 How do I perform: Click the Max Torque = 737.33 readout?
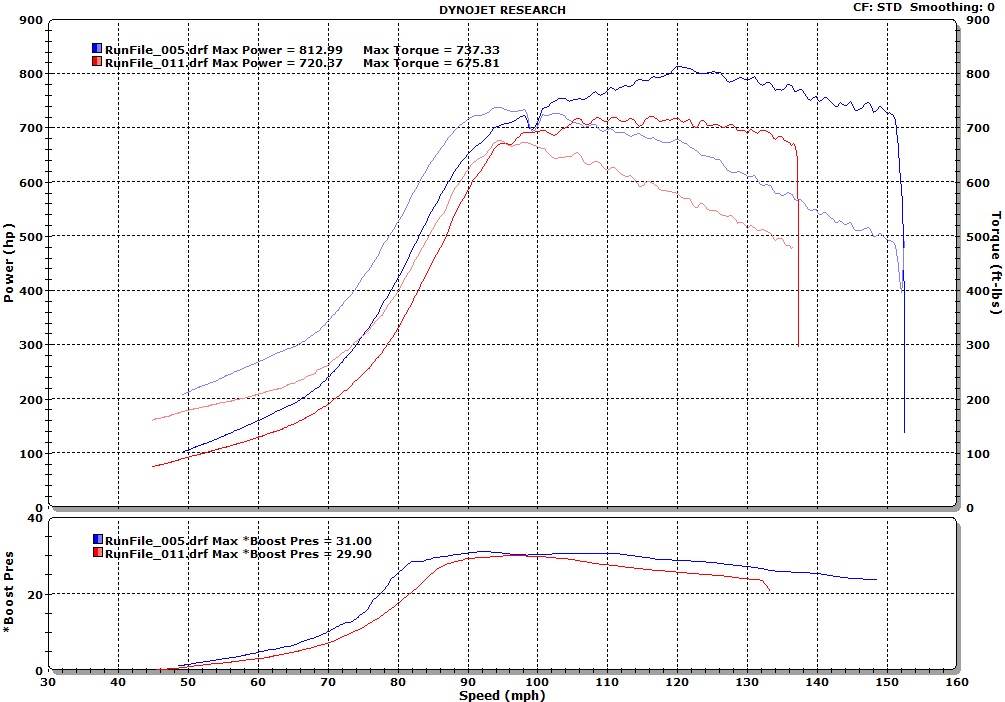click(x=431, y=48)
